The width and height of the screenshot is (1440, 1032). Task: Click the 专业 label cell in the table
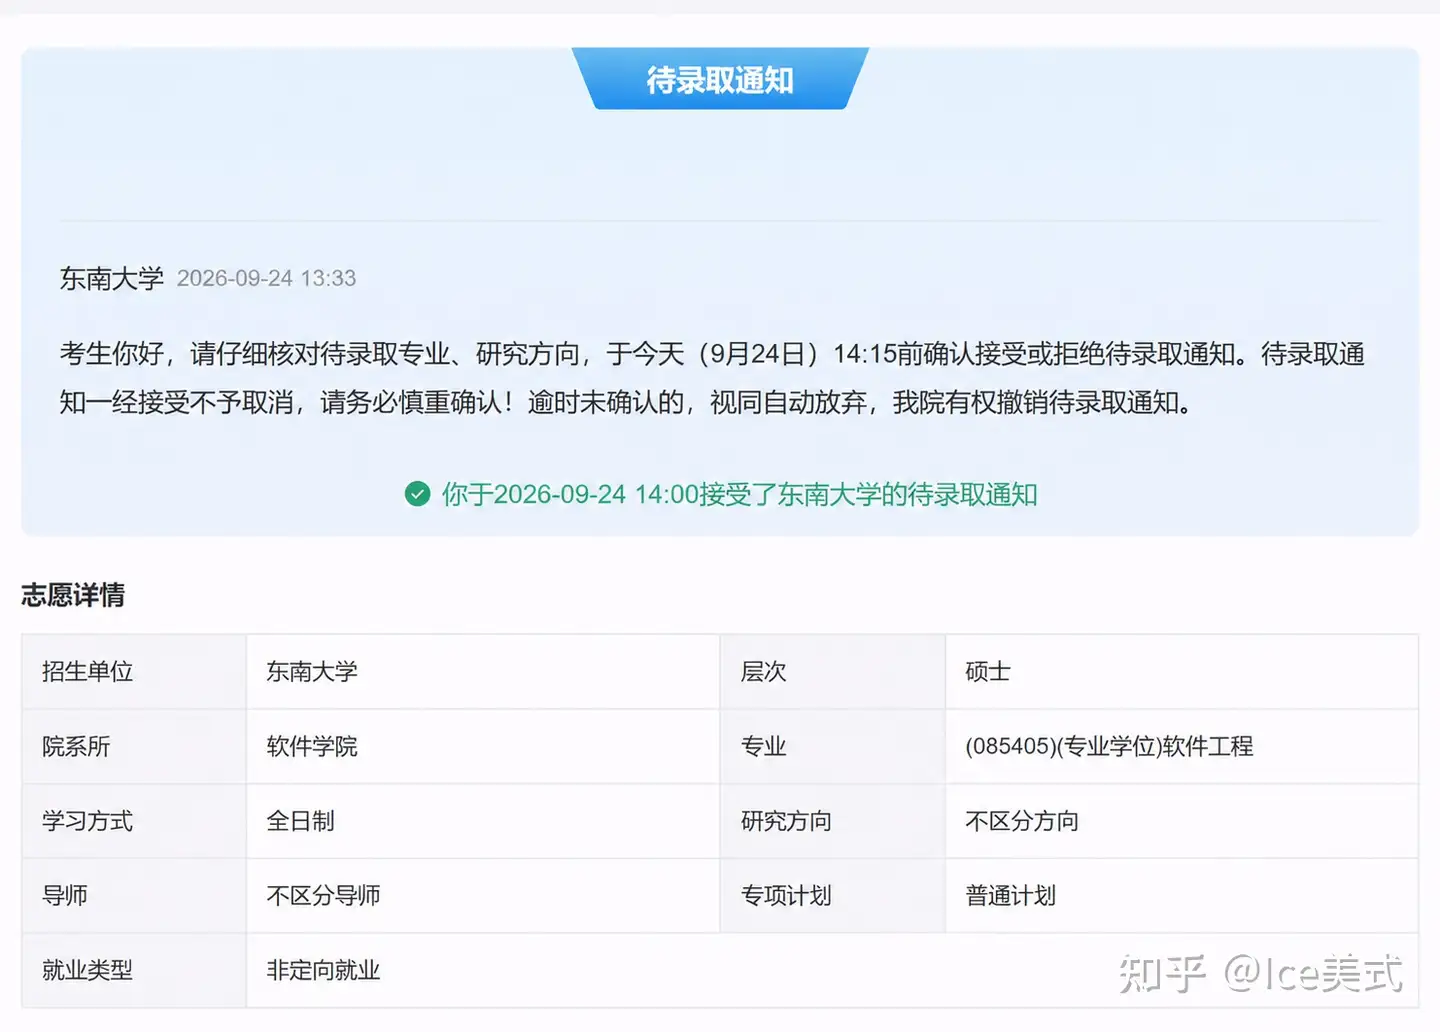pyautogui.click(x=833, y=747)
